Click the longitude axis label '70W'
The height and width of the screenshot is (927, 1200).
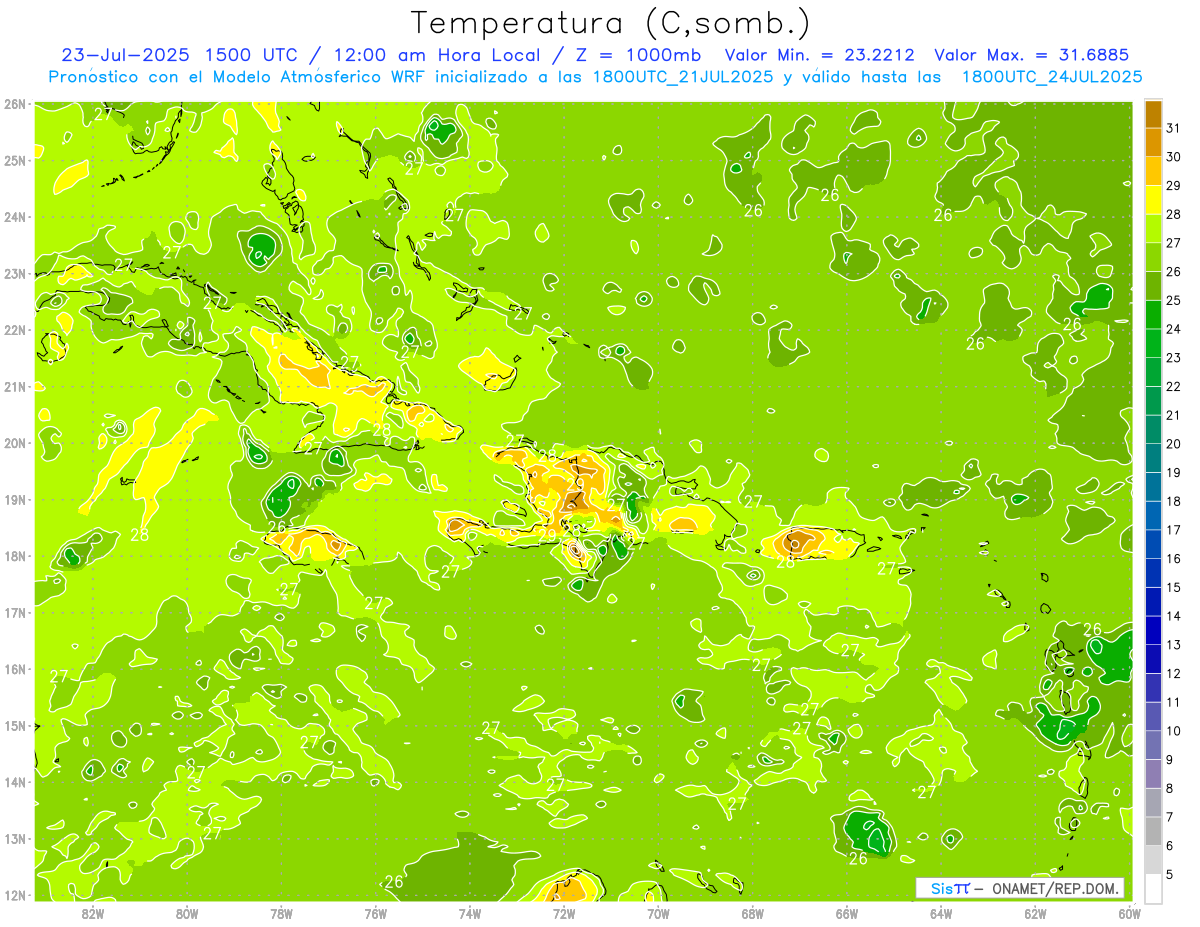tap(658, 912)
